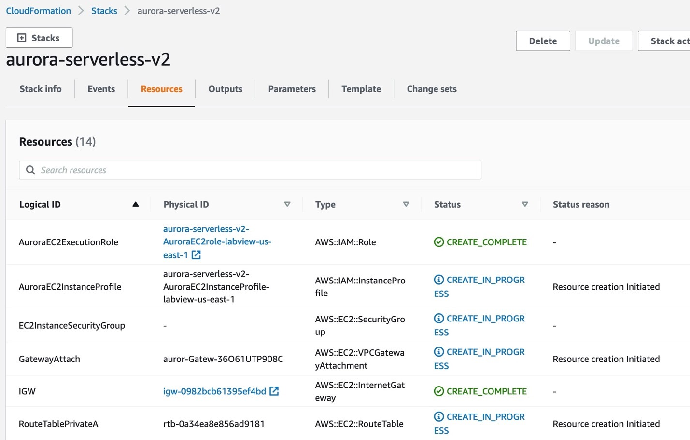Focus the Search resources input field

(250, 170)
